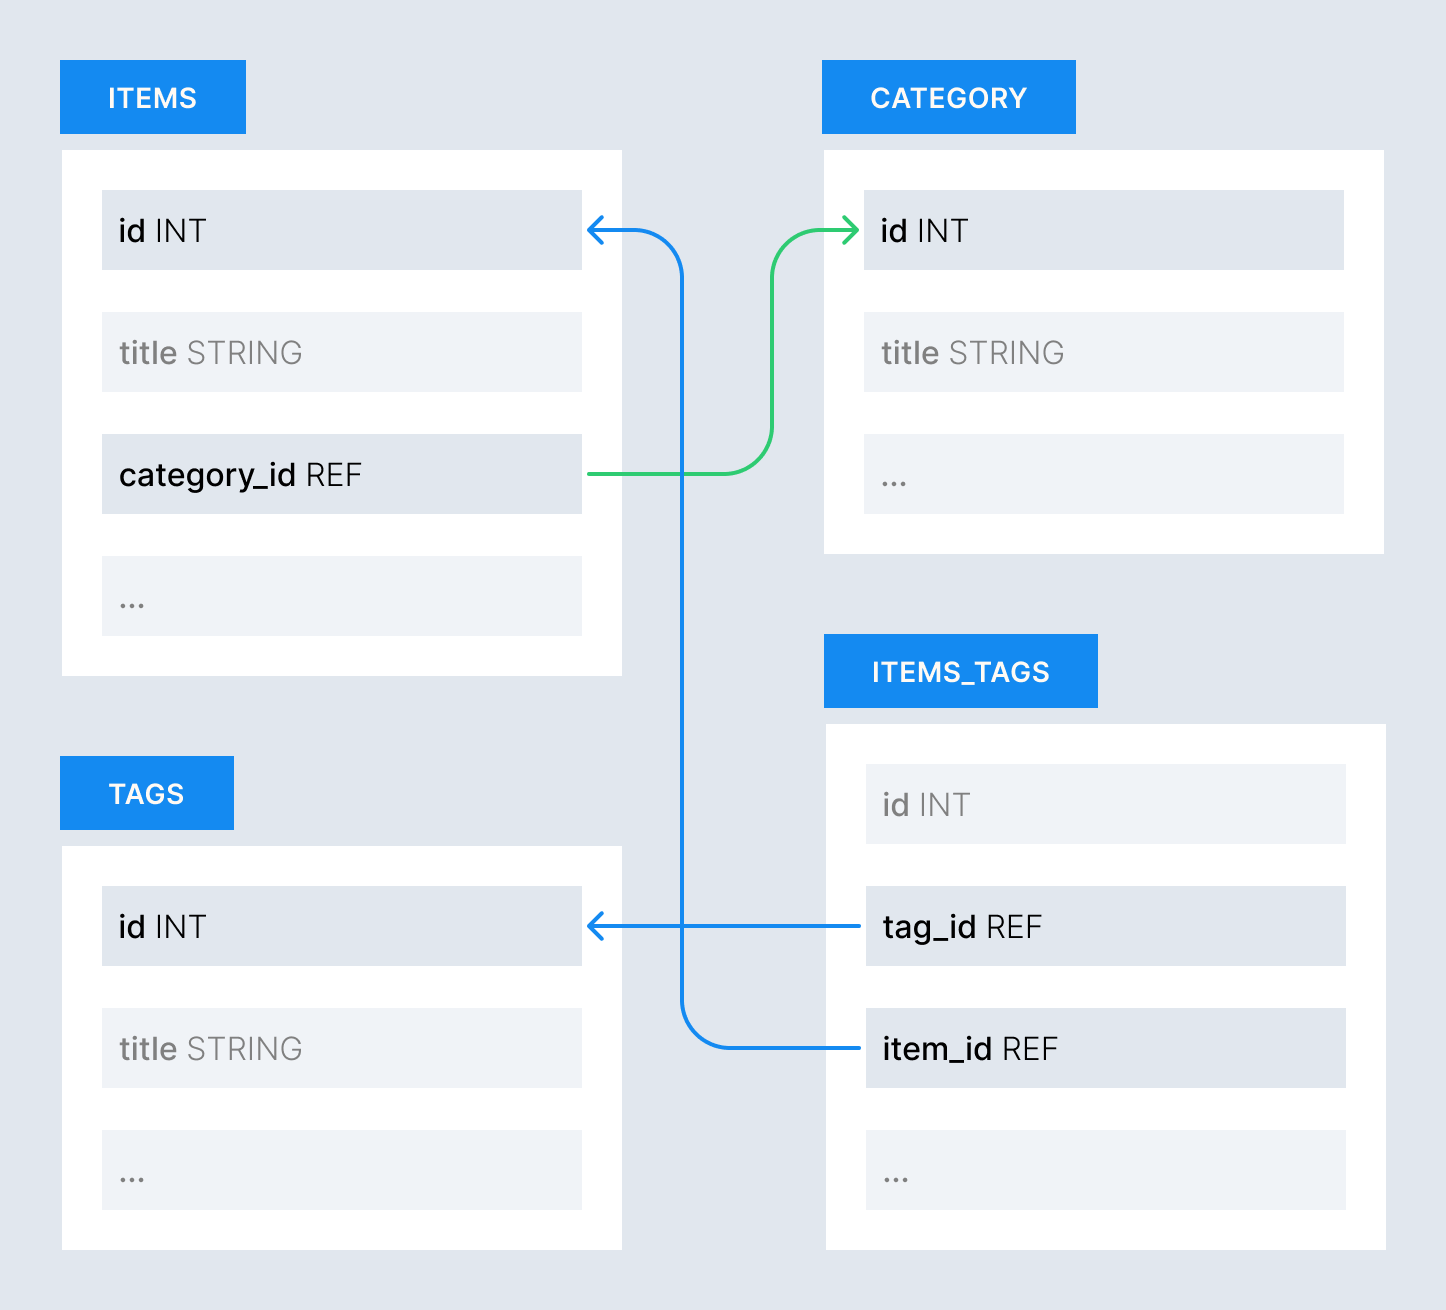Click the ITEMS table header
This screenshot has height=1310, width=1446.
(152, 97)
